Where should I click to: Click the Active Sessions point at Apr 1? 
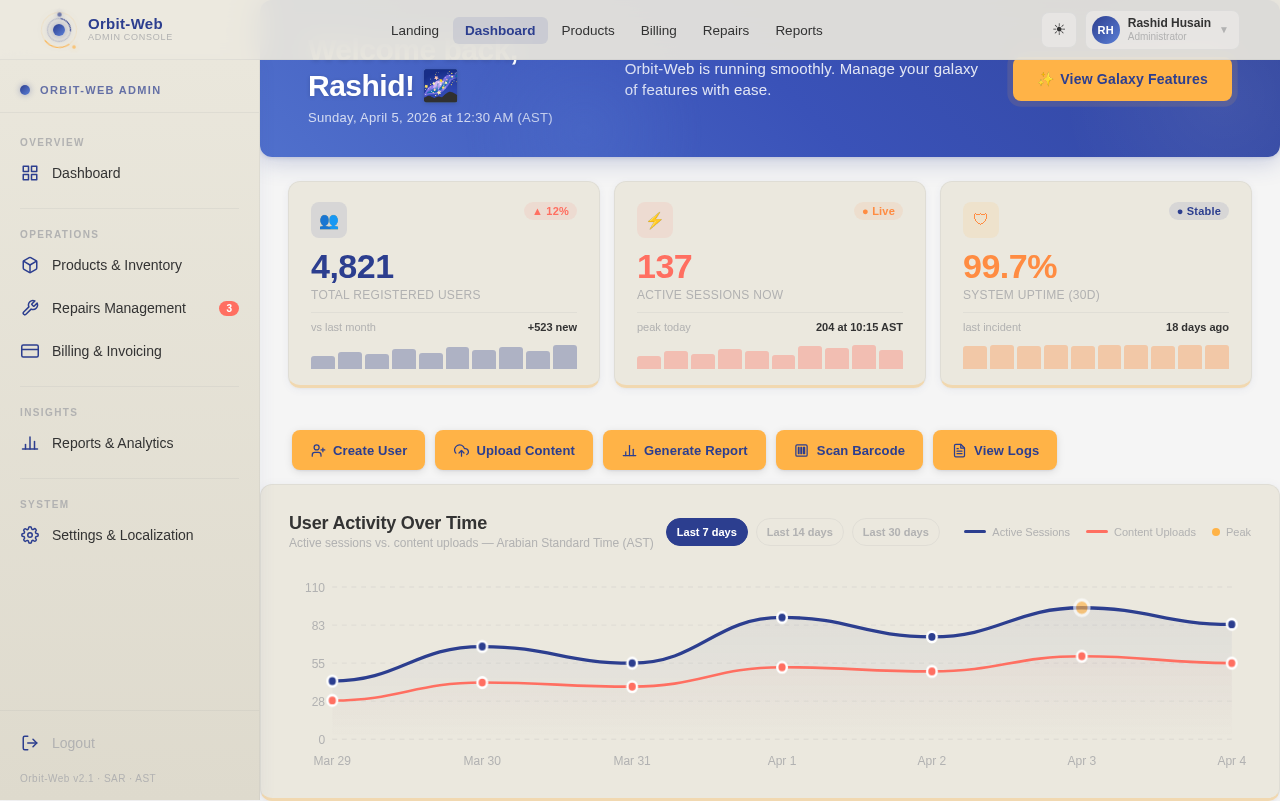pyautogui.click(x=782, y=617)
